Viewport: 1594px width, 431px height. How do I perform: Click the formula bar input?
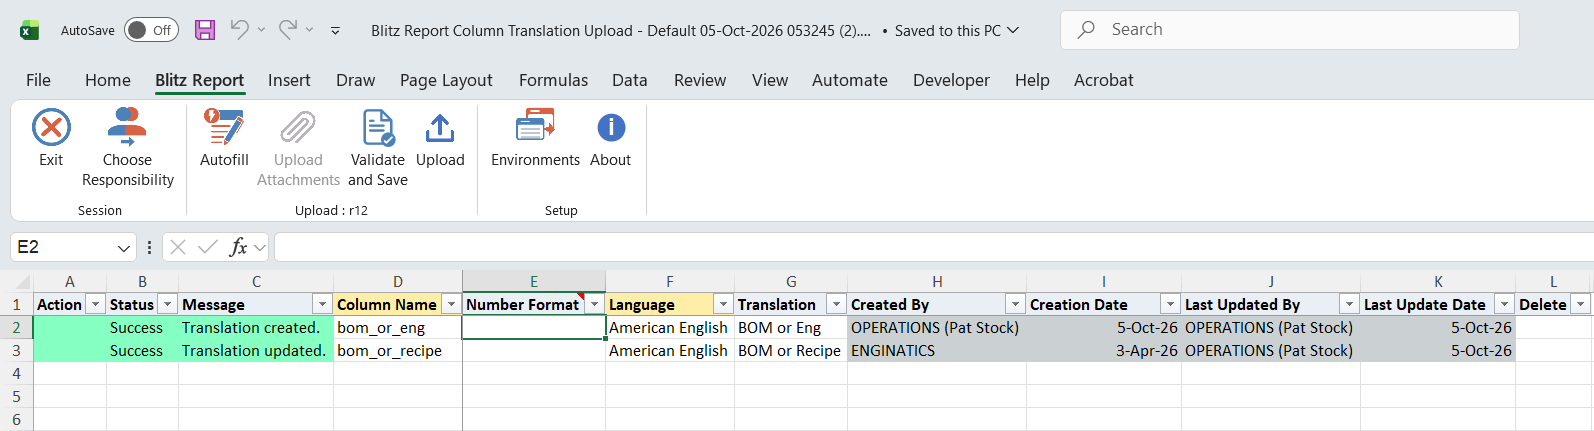click(x=933, y=247)
